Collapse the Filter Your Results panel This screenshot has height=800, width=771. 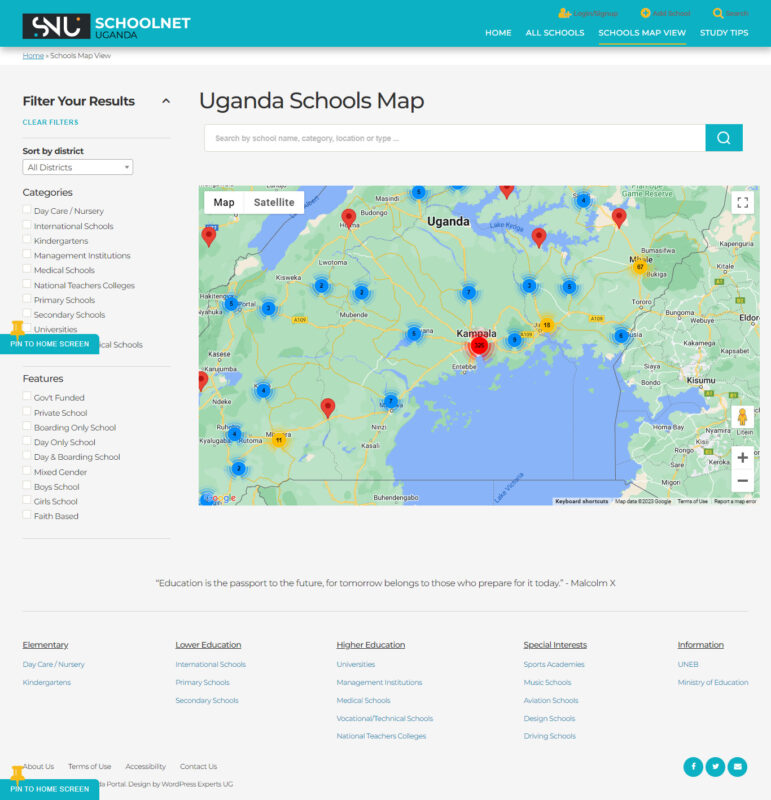click(x=166, y=101)
